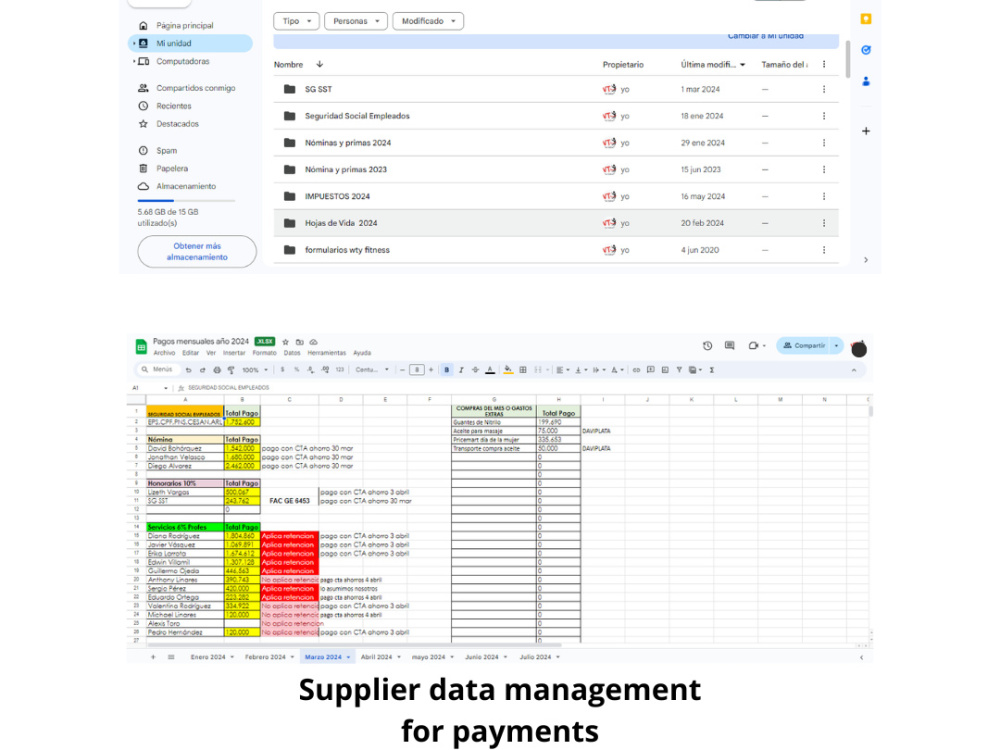Switch to the Abril 2024 sheet tab
Screen dimensions: 1000x750
pos(376,657)
